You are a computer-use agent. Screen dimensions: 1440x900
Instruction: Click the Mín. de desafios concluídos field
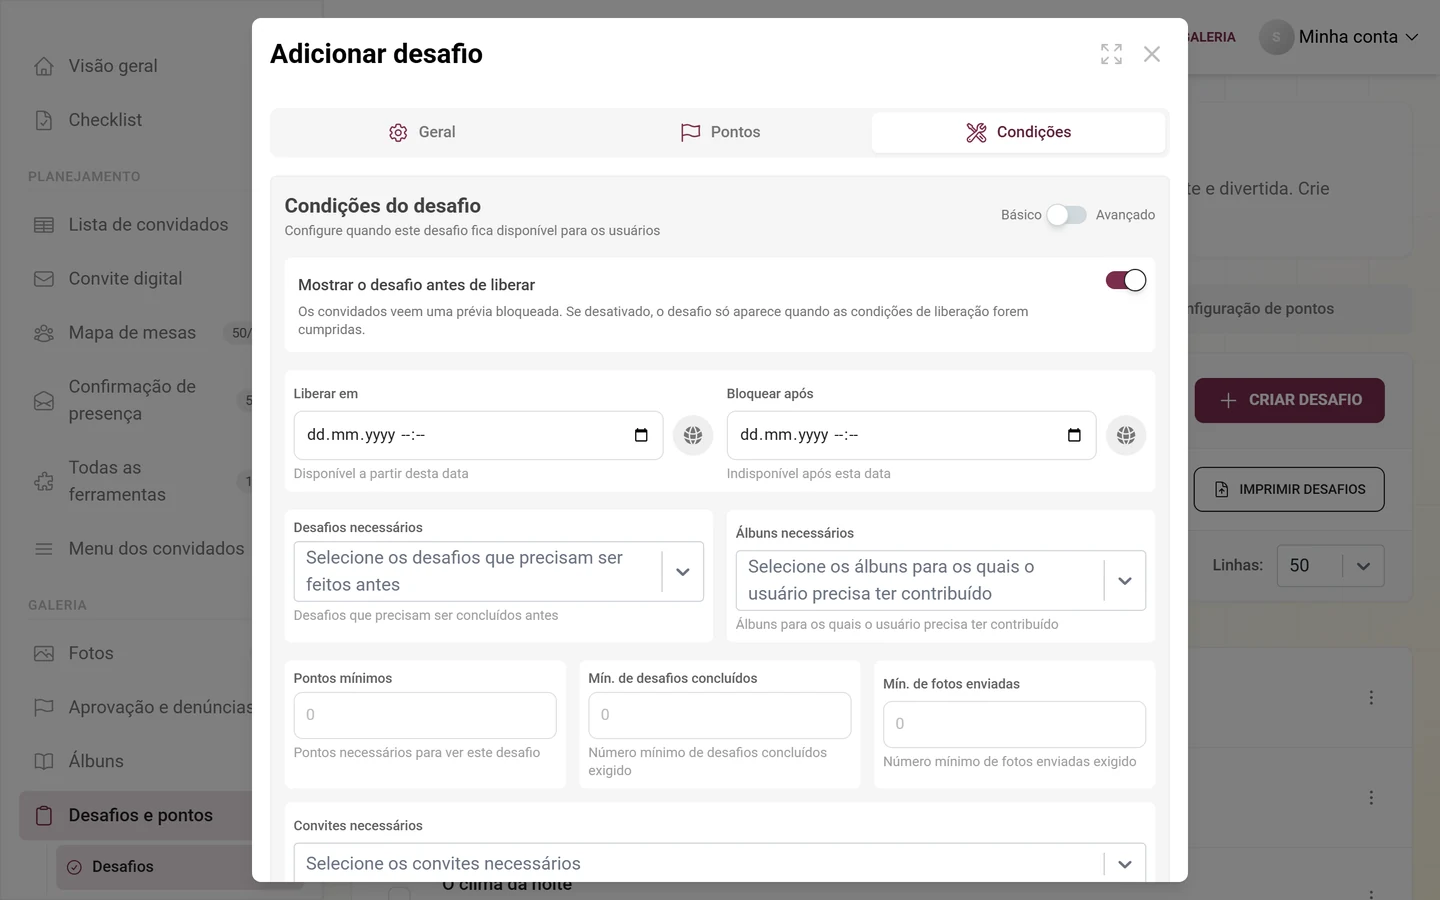720,715
